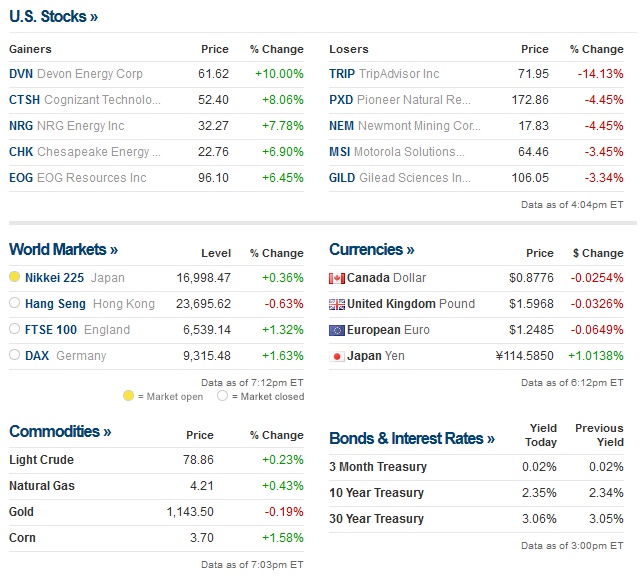Screen dimensions: 640x577
Task: Open the PXD ticker link
Action: click(x=341, y=100)
